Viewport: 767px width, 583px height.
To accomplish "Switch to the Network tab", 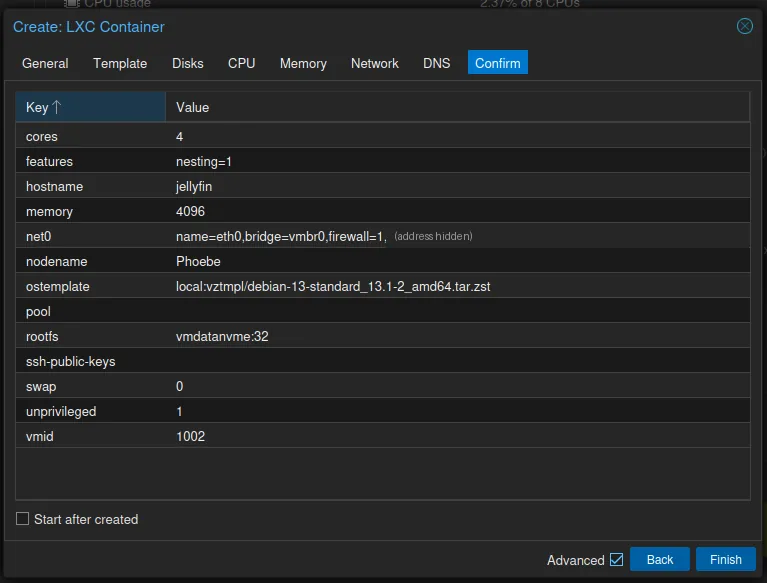I will click(374, 63).
